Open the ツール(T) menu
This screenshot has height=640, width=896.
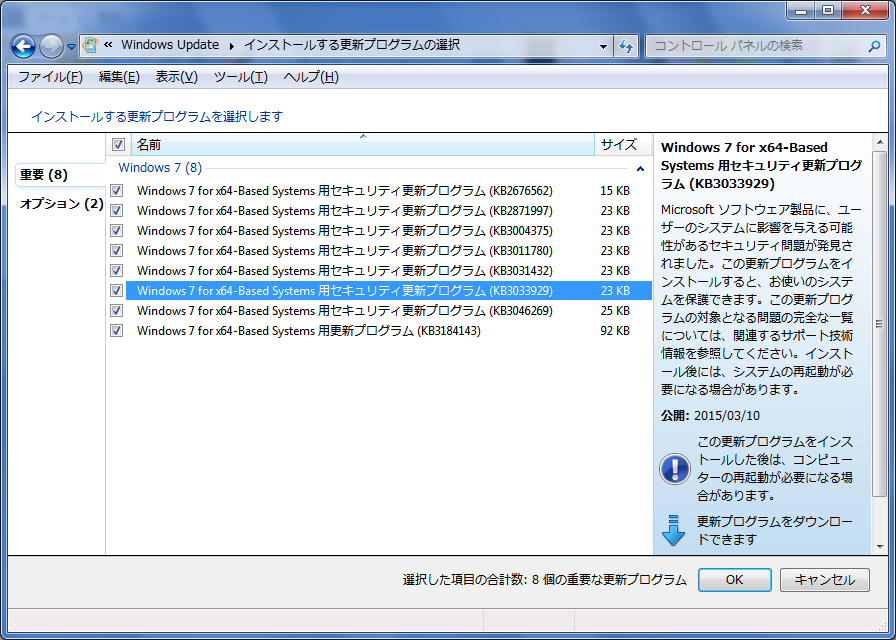tap(240, 77)
